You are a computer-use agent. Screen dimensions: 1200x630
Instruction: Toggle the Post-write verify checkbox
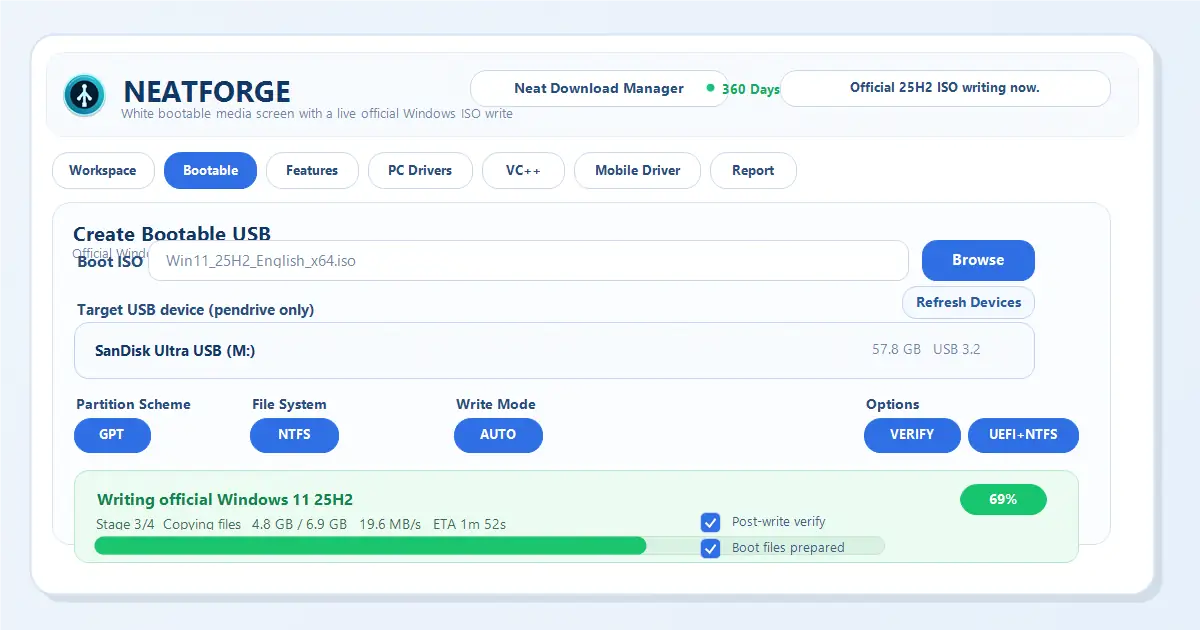pyautogui.click(x=710, y=522)
